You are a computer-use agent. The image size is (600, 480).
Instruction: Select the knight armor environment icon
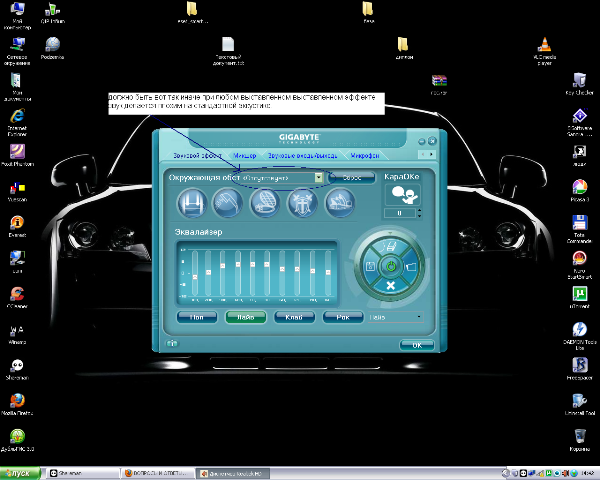tap(302, 203)
